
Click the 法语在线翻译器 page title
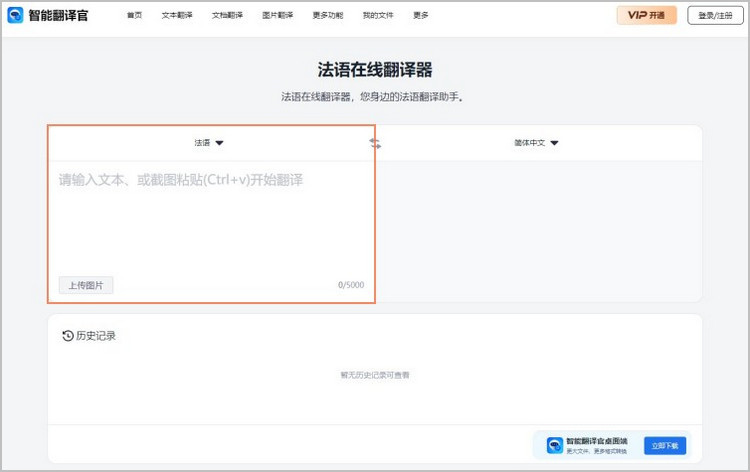point(375,70)
